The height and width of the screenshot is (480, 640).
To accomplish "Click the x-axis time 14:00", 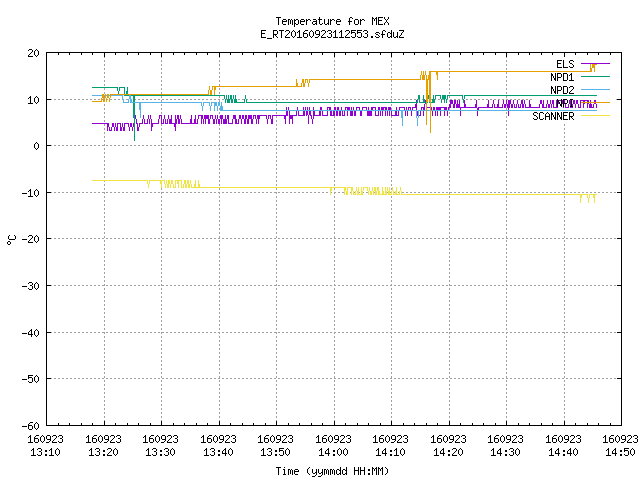I will 333,452.
